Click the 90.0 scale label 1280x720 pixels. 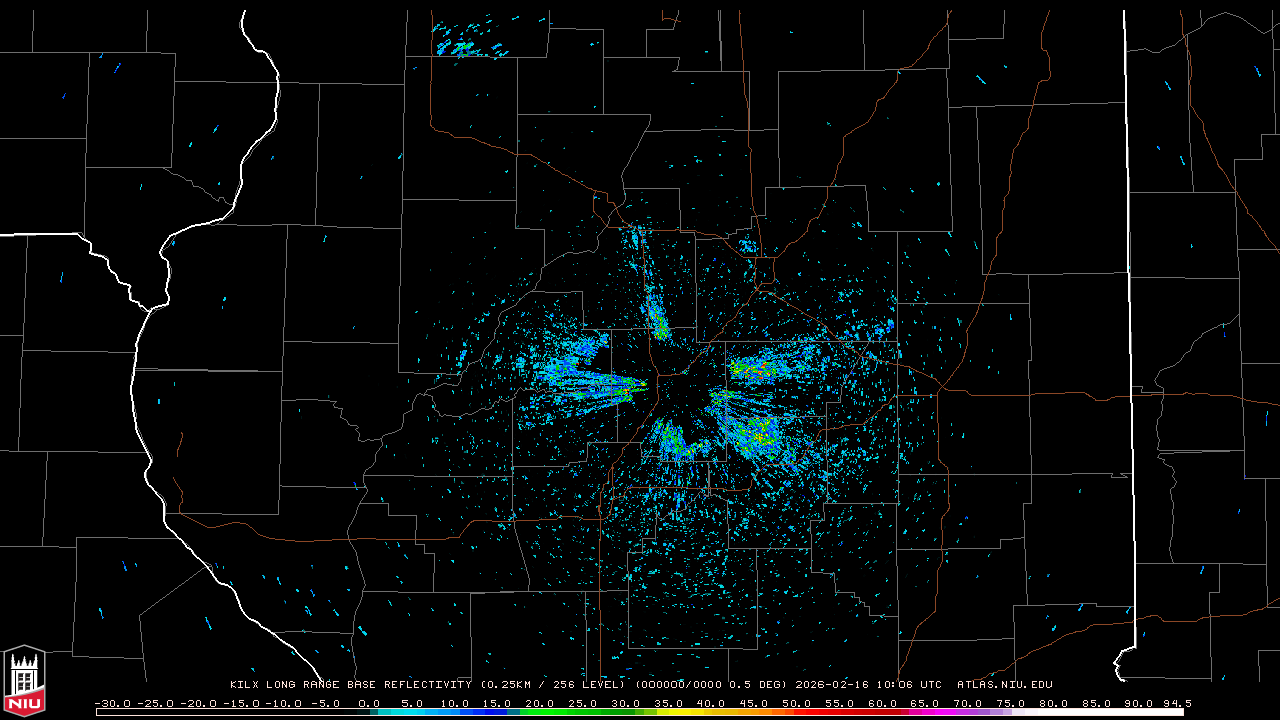(x=1139, y=703)
